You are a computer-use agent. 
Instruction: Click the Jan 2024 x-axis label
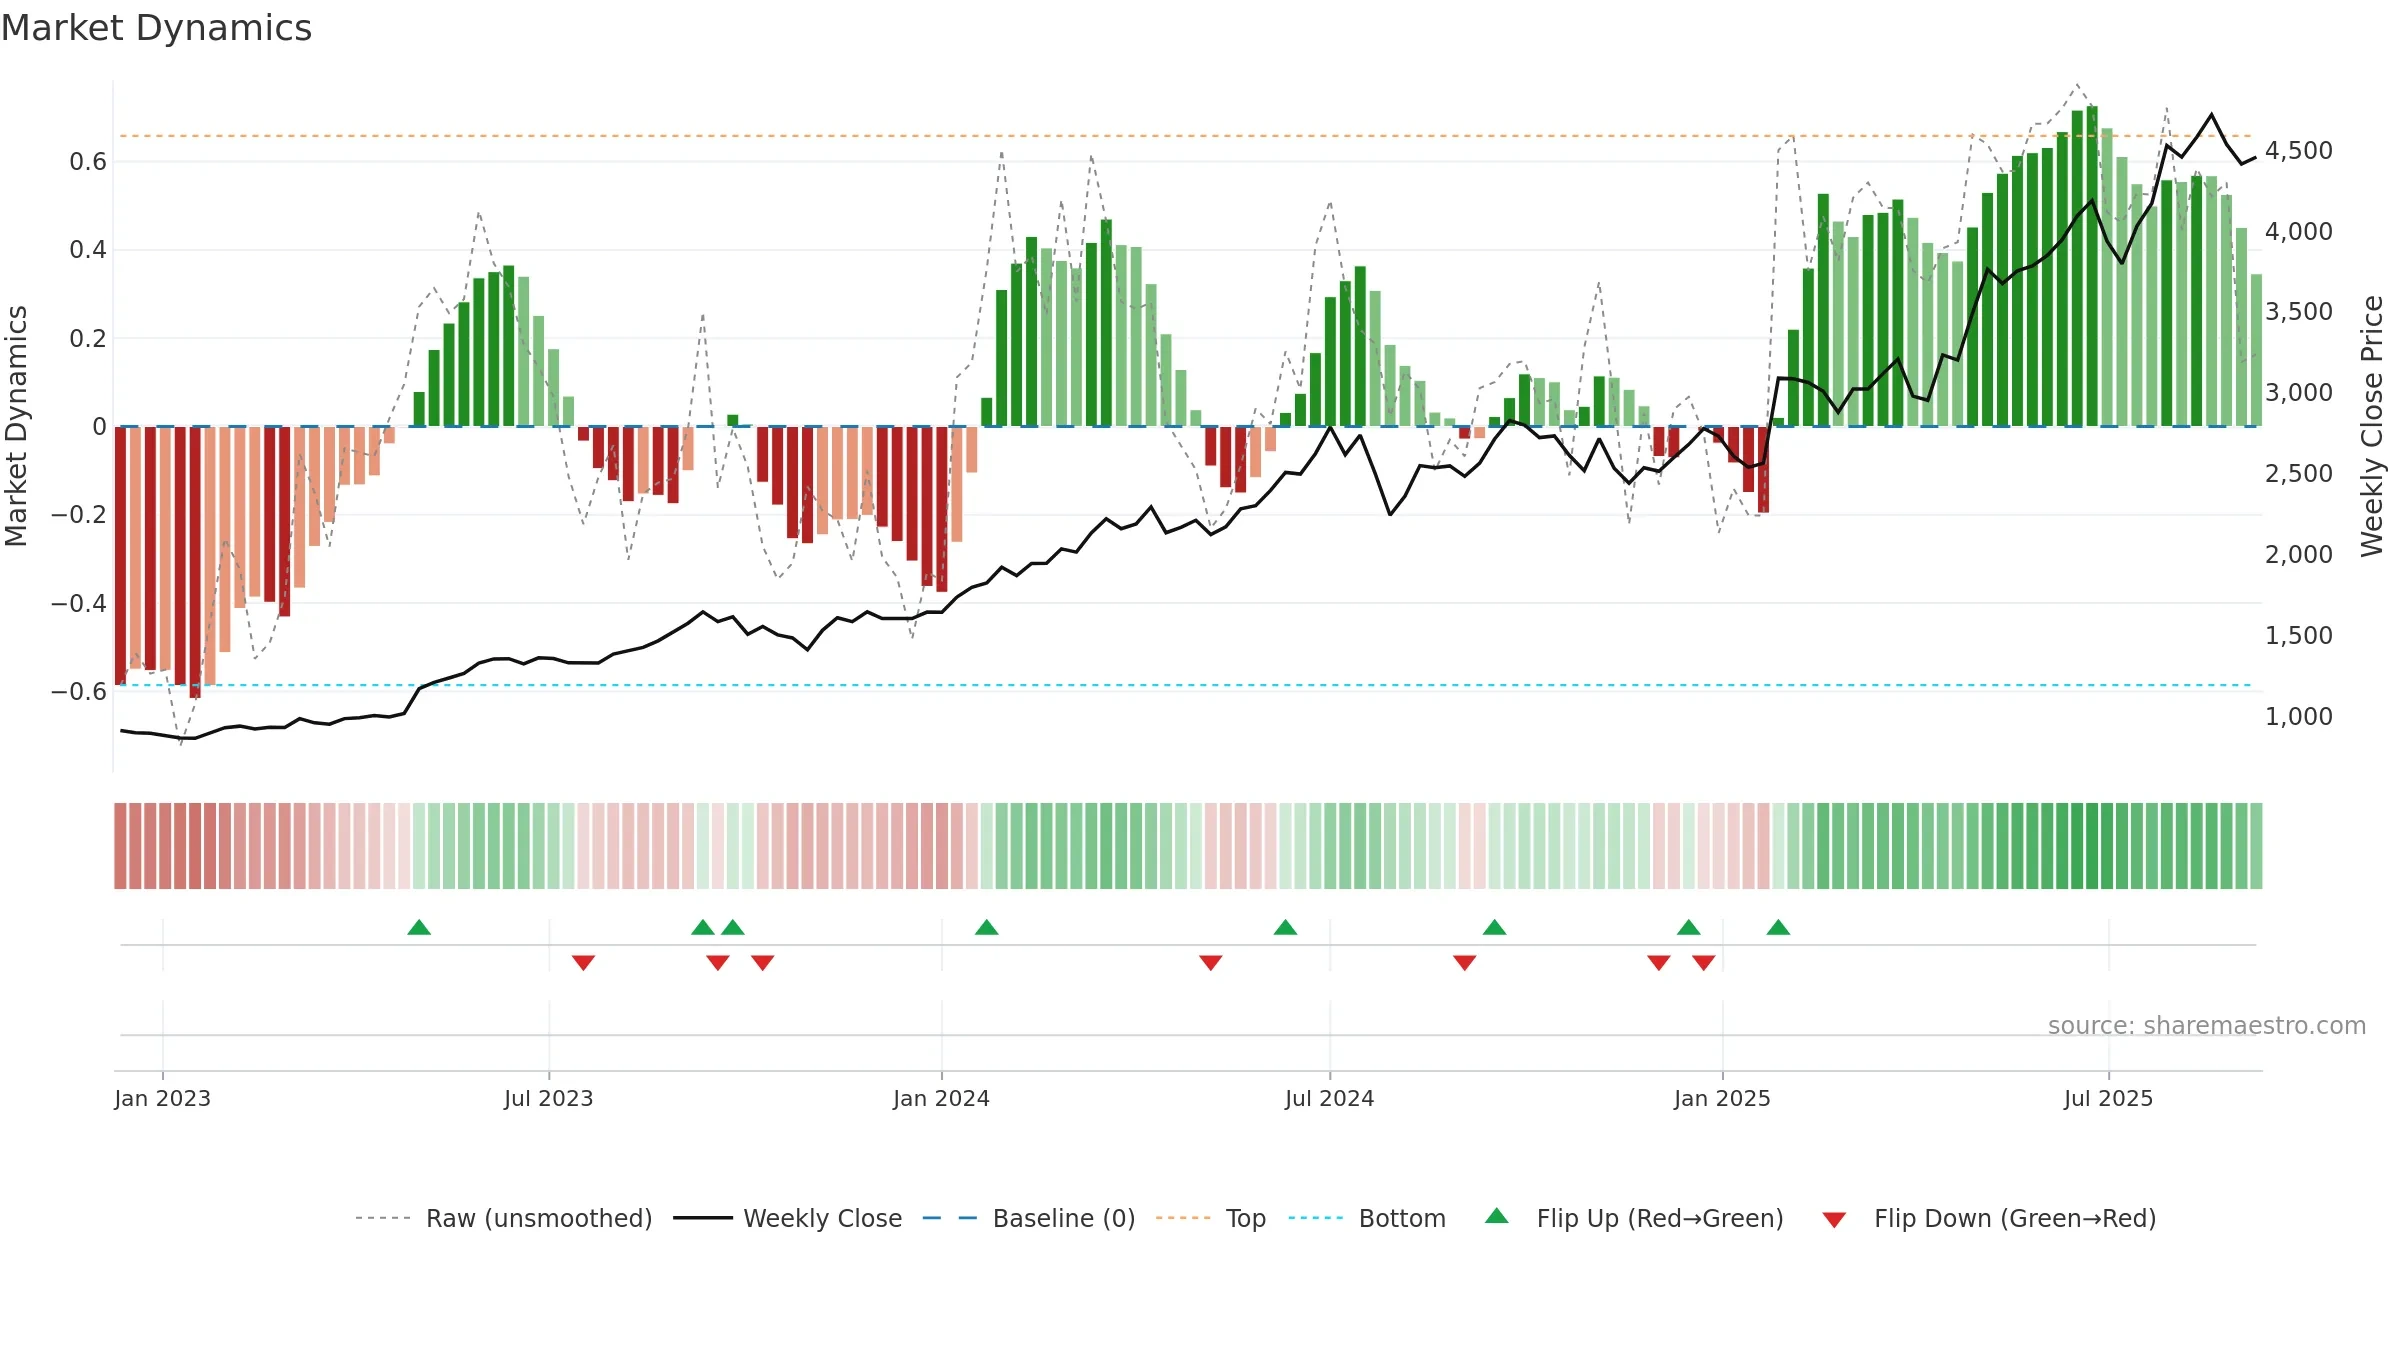[x=942, y=1098]
